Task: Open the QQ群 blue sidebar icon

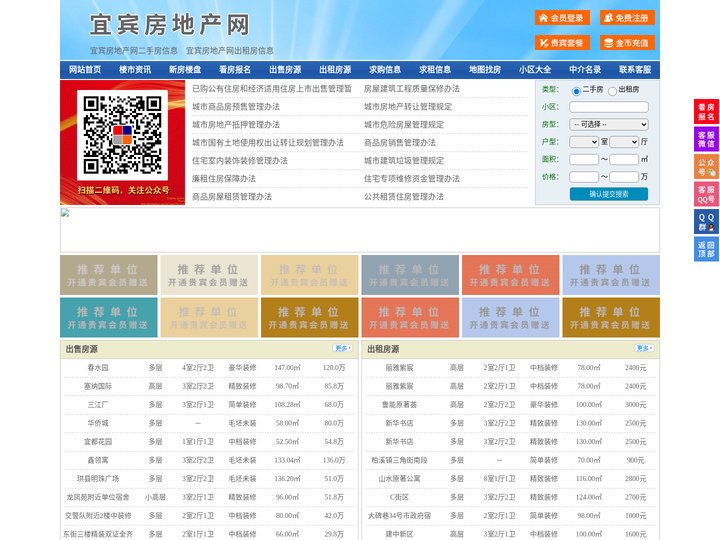Action: 706,222
